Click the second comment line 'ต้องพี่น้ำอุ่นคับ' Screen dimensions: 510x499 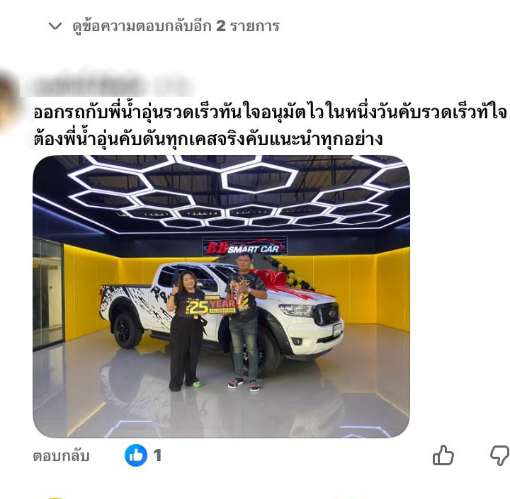tap(207, 138)
